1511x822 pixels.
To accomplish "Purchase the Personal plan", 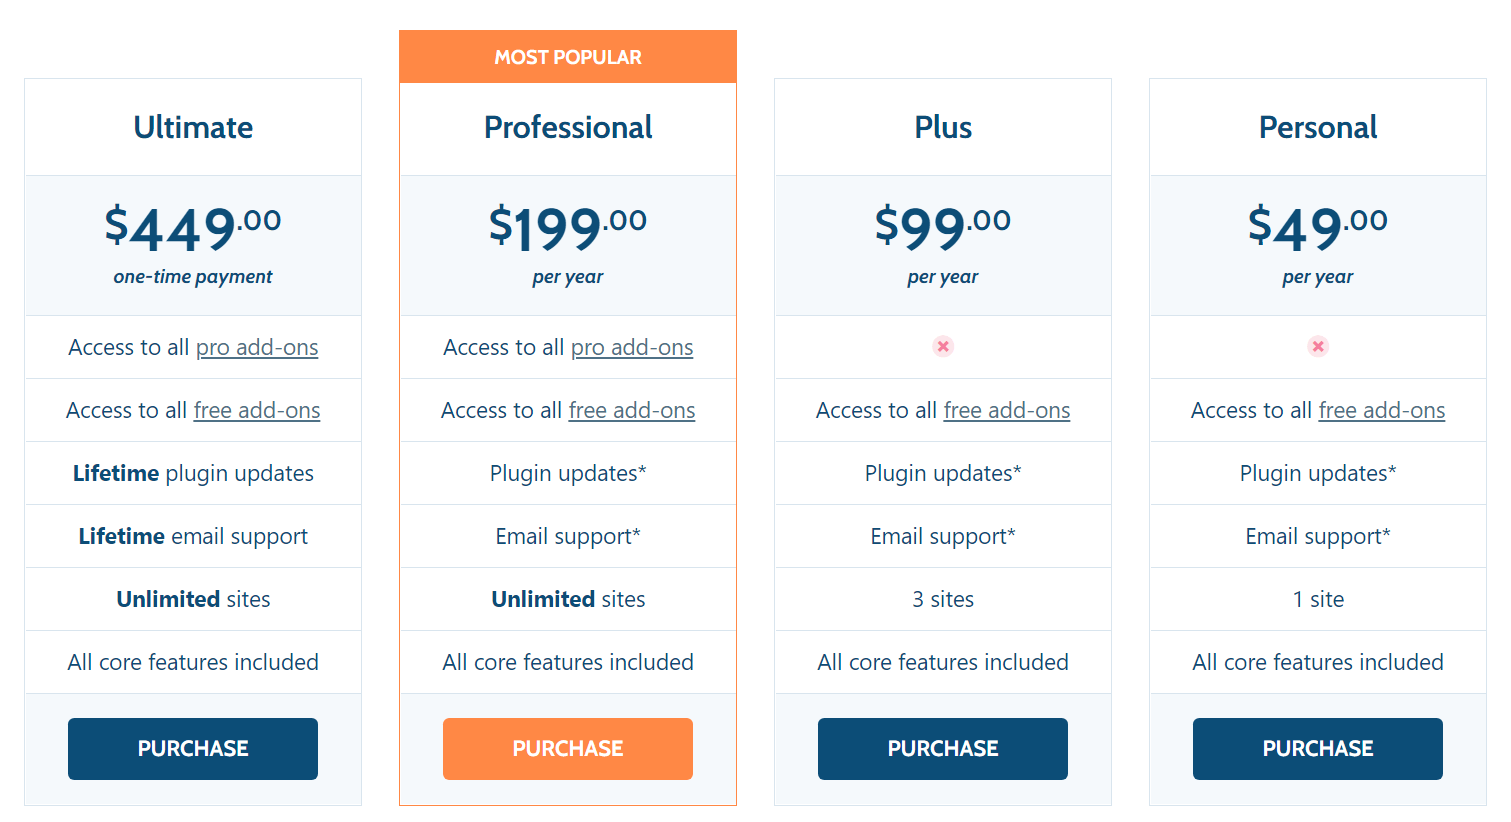I will tap(1317, 748).
